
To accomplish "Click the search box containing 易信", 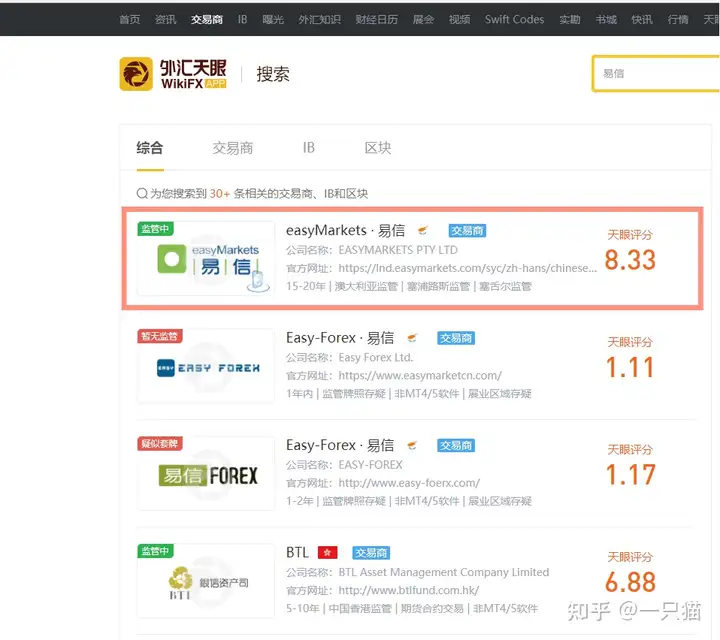I will [x=656, y=73].
